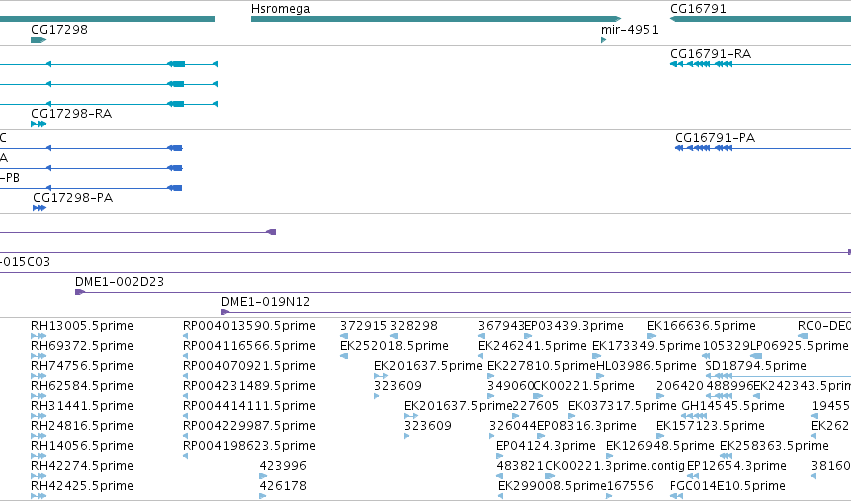Select the 426178 arrow glyph
The width and height of the screenshot is (851, 501).
(263, 496)
